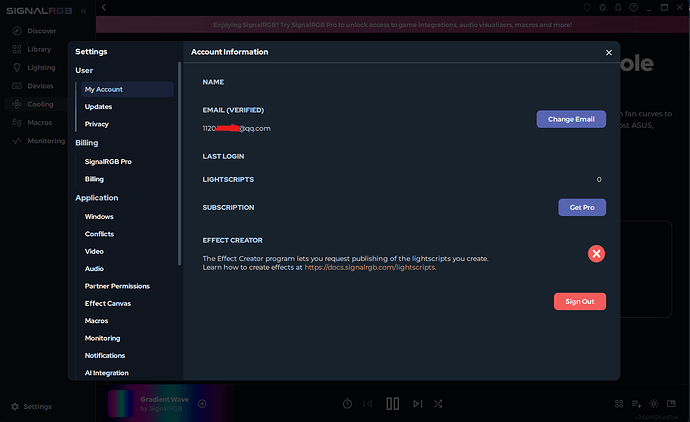
Task: Close the Account Information dialog
Action: tap(609, 52)
